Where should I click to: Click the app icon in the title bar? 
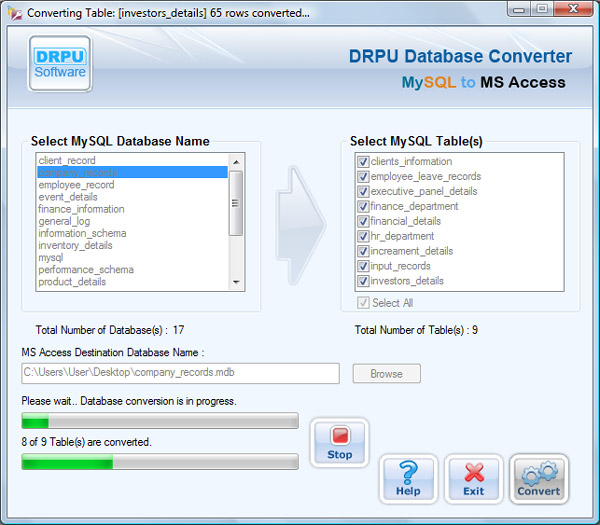(x=15, y=13)
